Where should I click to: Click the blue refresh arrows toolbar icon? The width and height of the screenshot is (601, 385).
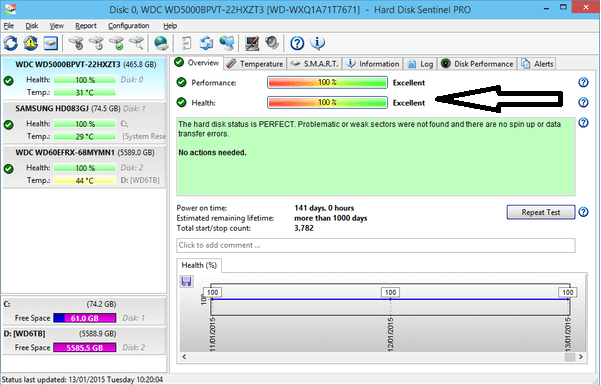11,43
